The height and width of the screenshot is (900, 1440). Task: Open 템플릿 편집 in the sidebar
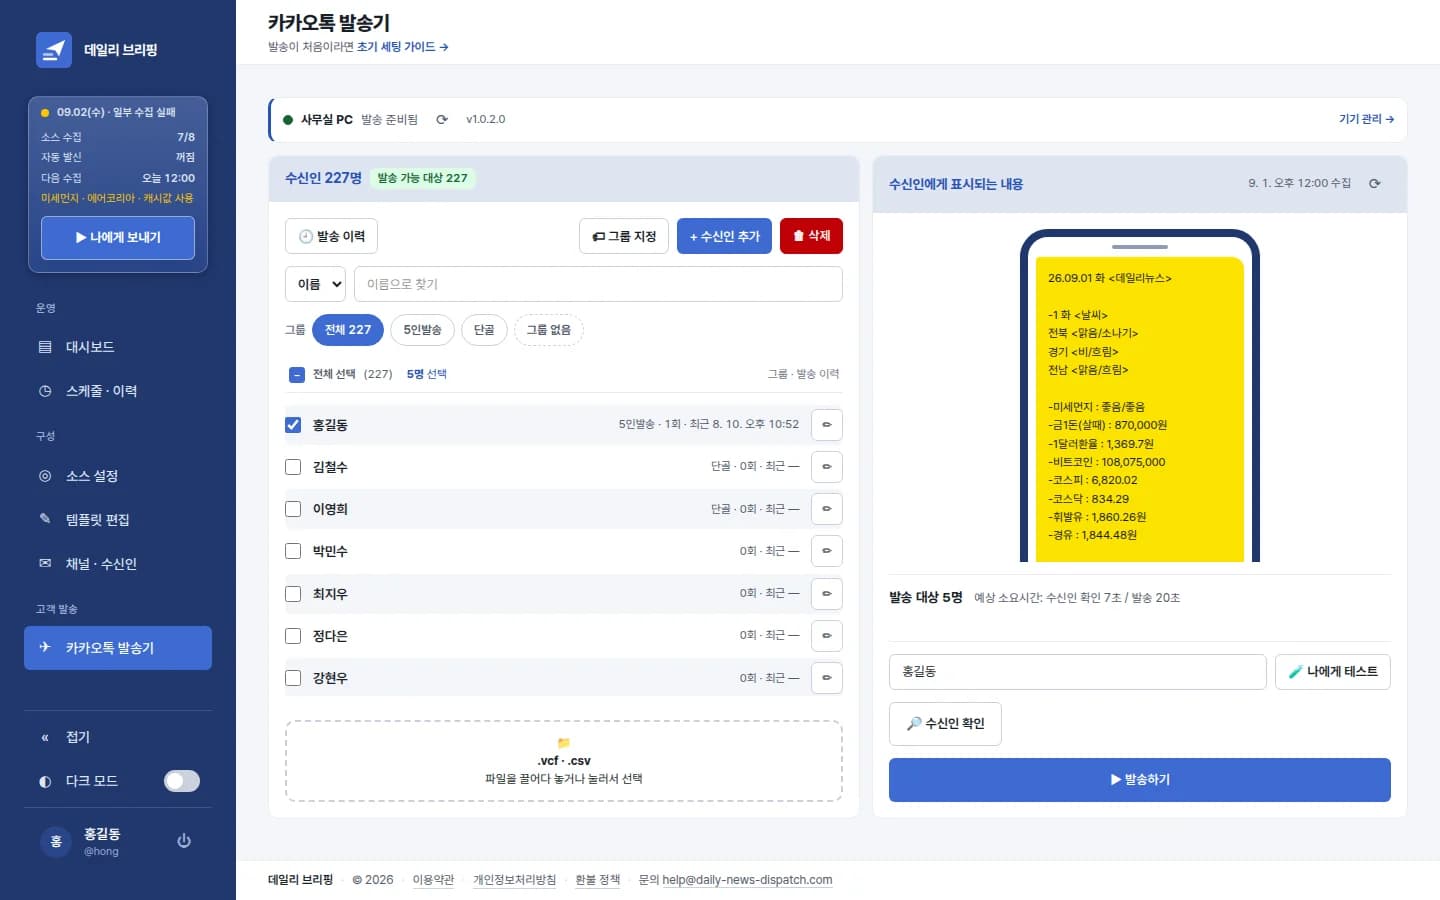(x=118, y=520)
